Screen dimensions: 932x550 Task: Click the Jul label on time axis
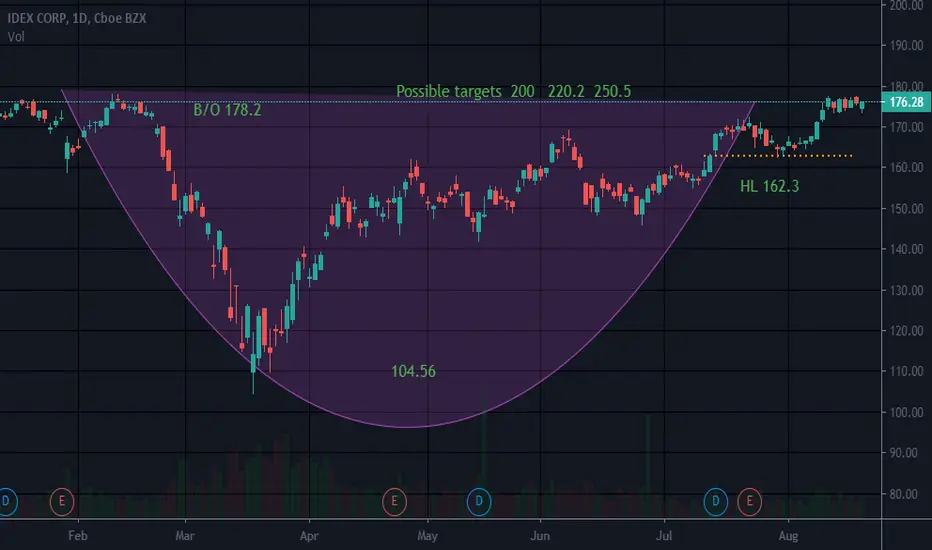click(x=664, y=536)
